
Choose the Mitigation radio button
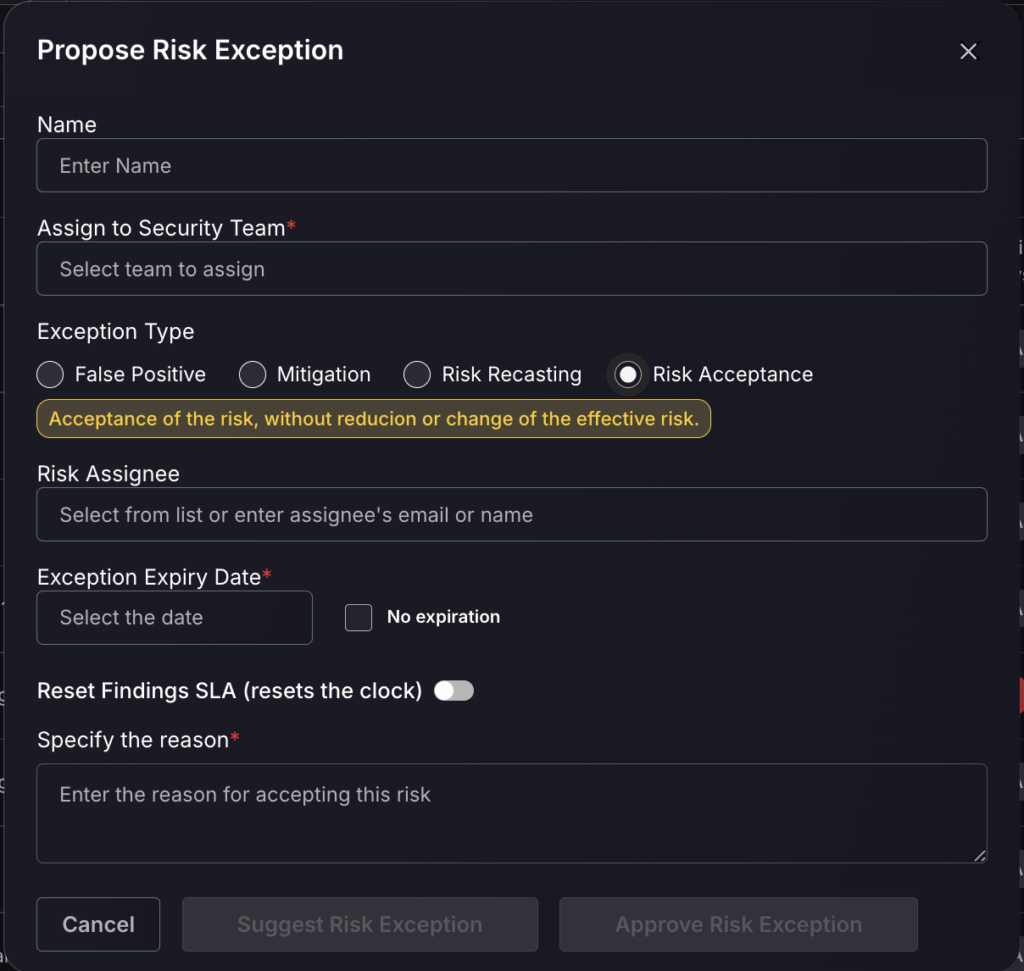click(252, 375)
